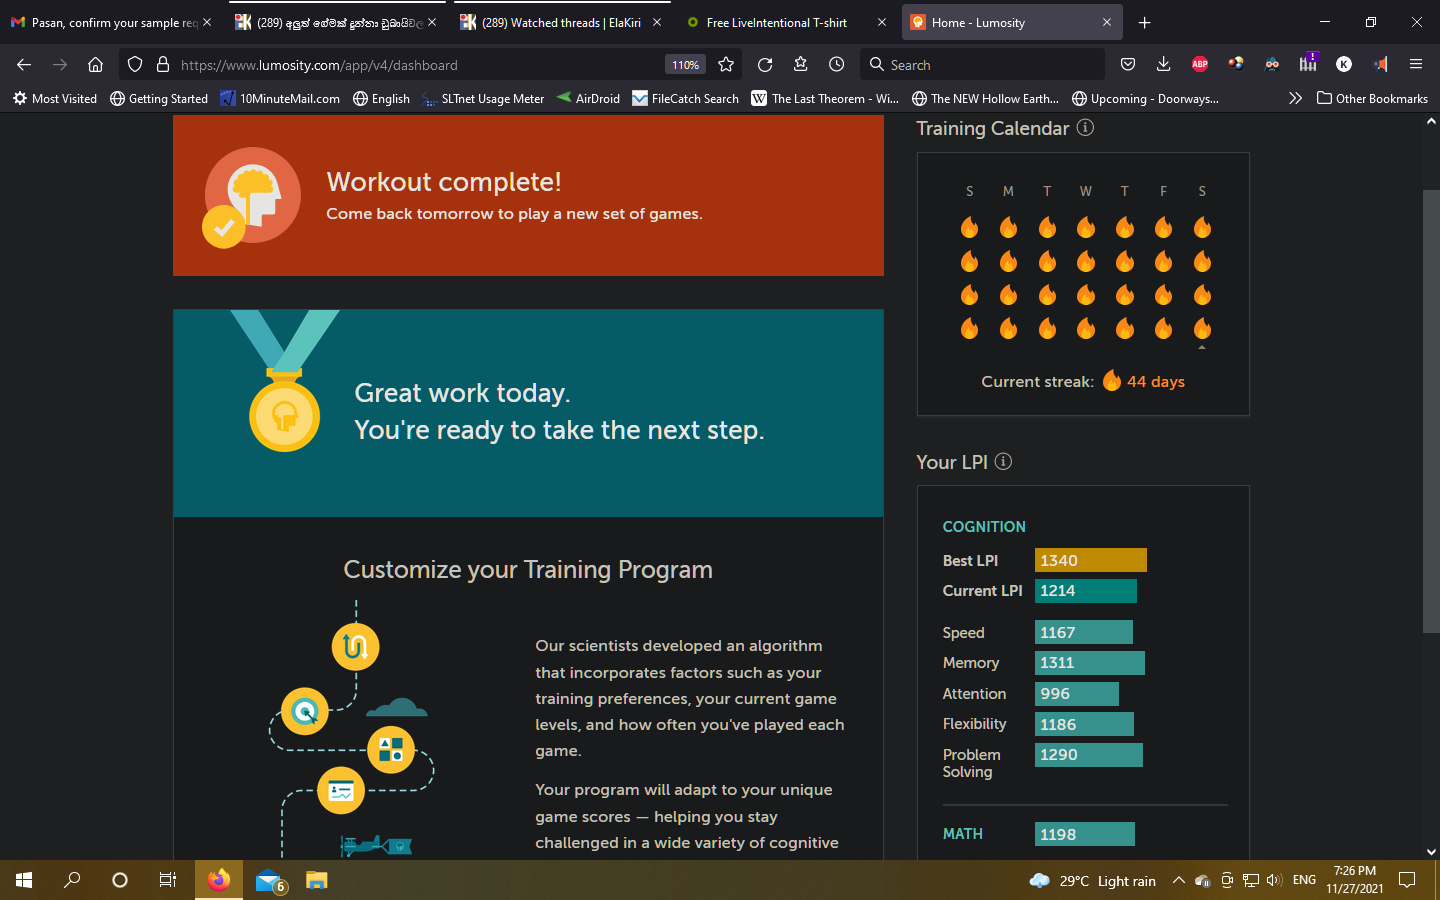Click the Memory 1311 score bar
The width and height of the screenshot is (1440, 900).
pos(1090,663)
